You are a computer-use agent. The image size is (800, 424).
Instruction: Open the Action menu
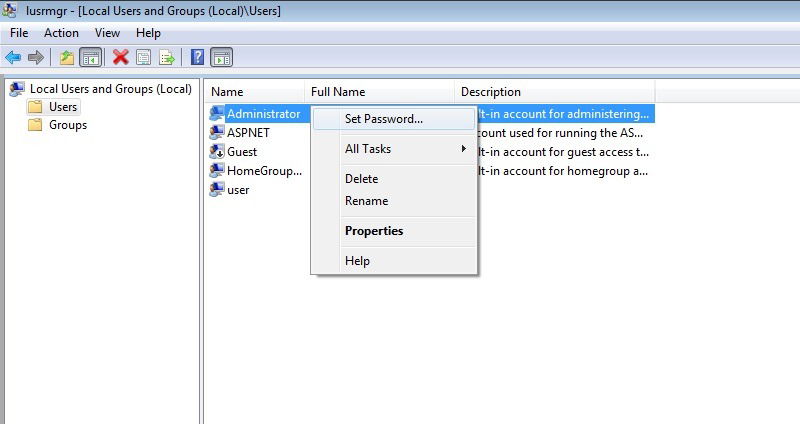tap(61, 33)
